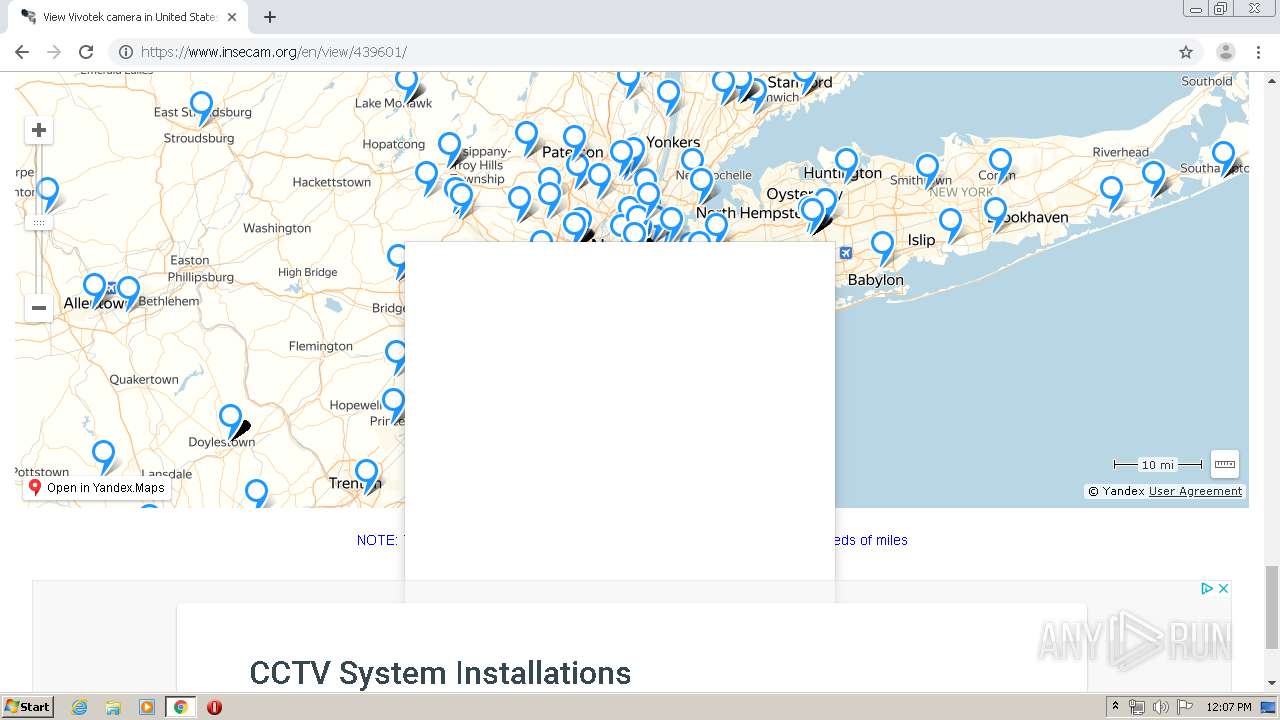Viewport: 1280px width, 720px height.
Task: Open the media player taskbar icon
Action: tap(146, 707)
